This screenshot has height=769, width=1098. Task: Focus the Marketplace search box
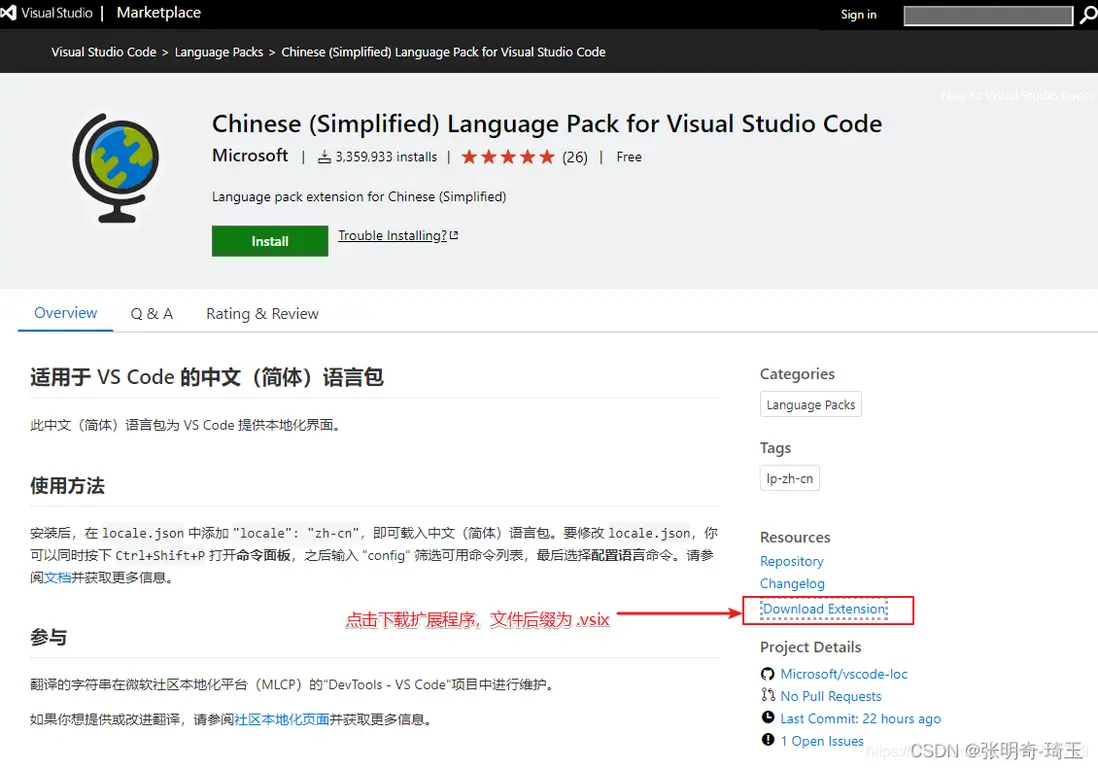tap(988, 15)
